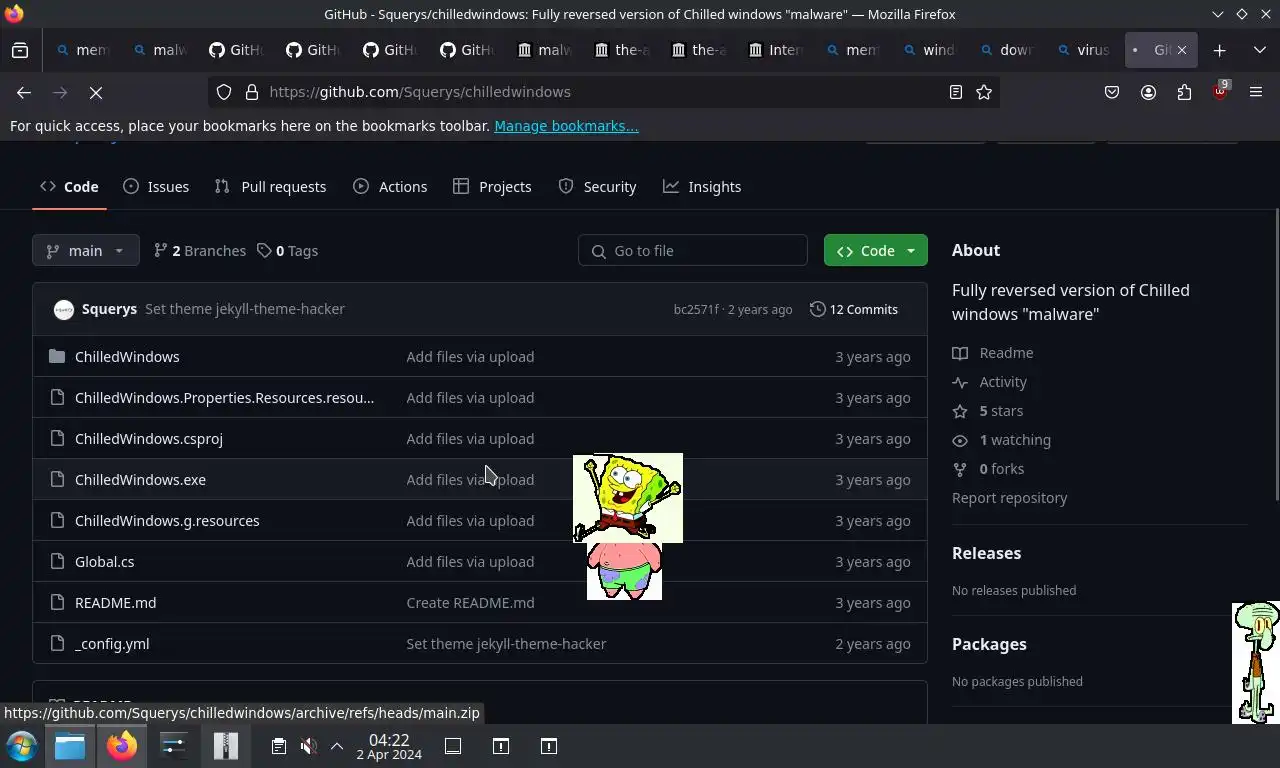Image resolution: width=1280 pixels, height=768 pixels.
Task: Switch to the 'Inter' browser tab
Action: [775, 50]
